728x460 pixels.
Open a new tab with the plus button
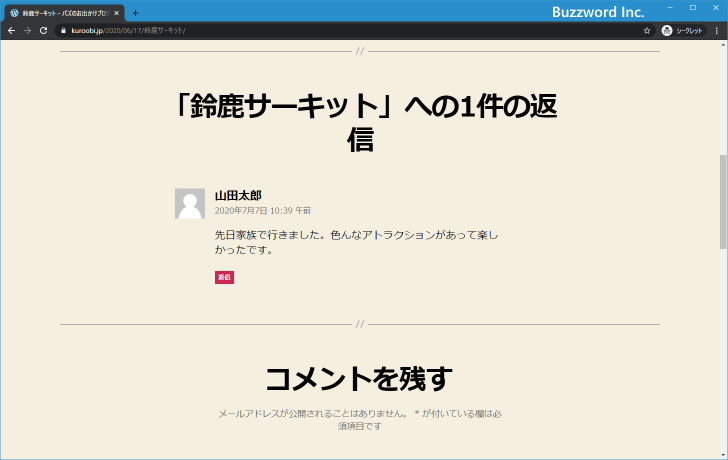[x=135, y=13]
